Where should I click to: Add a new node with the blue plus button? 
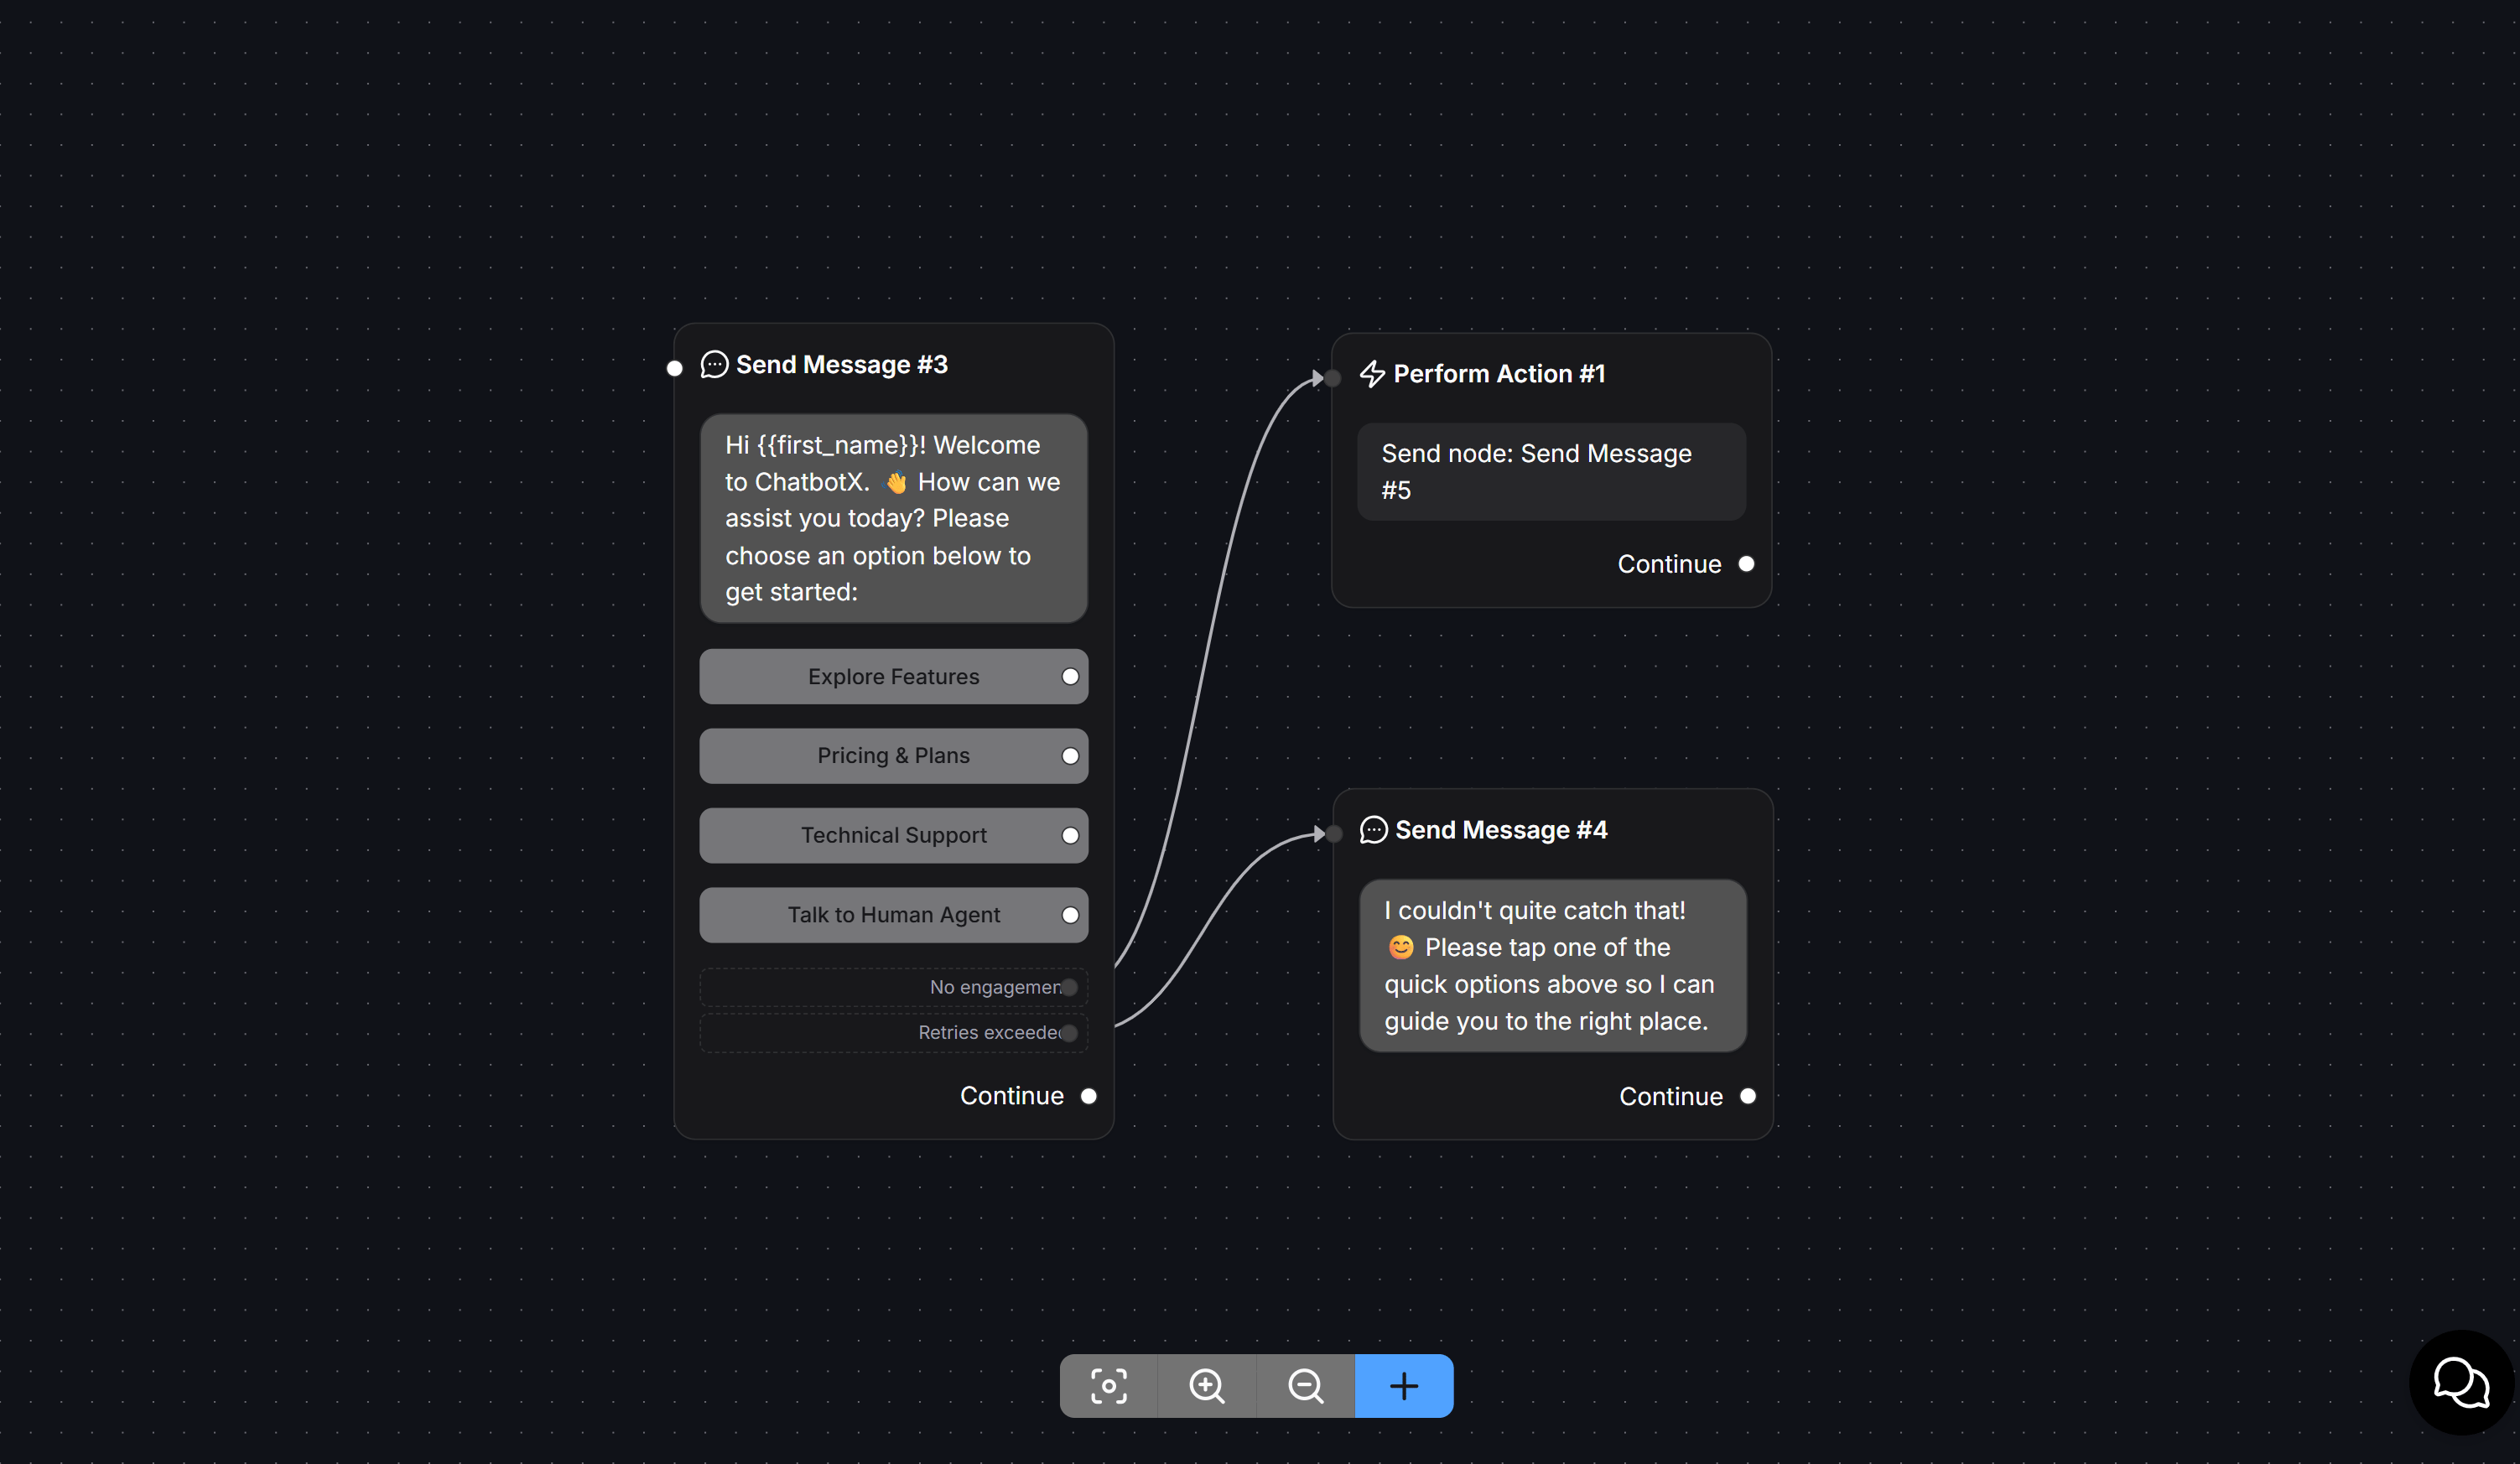point(1404,1386)
